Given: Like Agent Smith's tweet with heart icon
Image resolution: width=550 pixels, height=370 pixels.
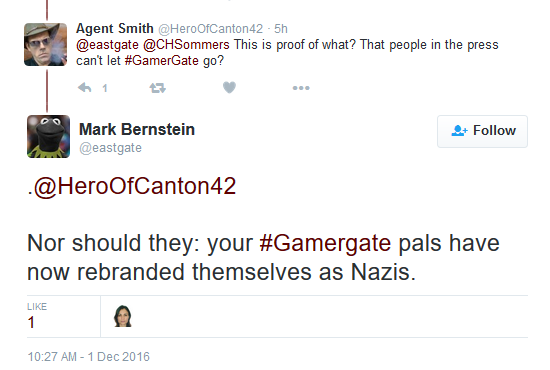Looking at the screenshot, I should (229, 87).
